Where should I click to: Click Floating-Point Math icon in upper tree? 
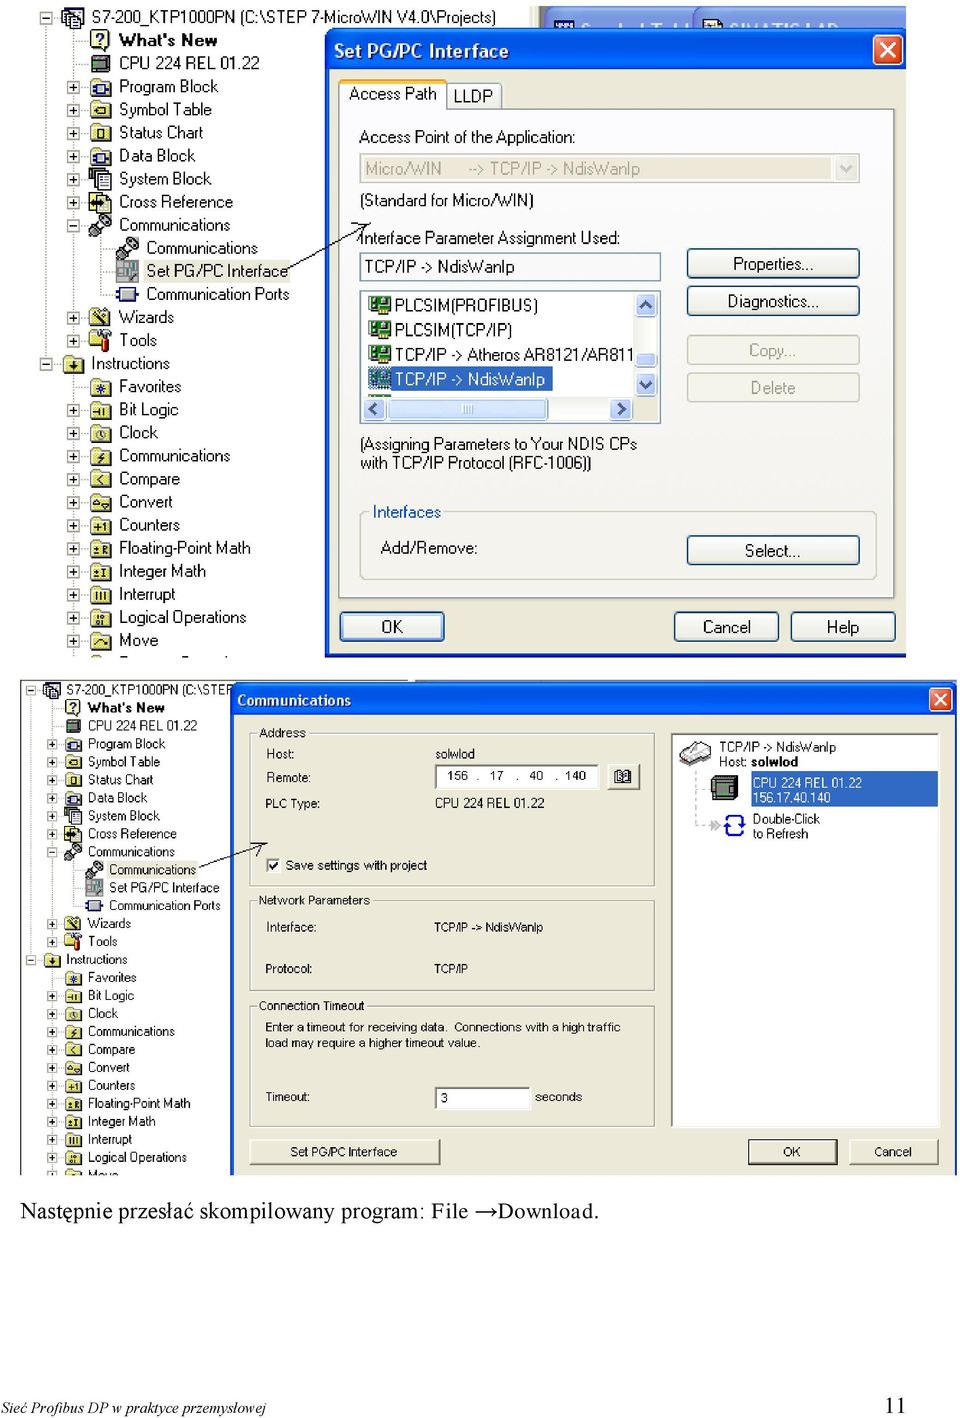[x=100, y=548]
